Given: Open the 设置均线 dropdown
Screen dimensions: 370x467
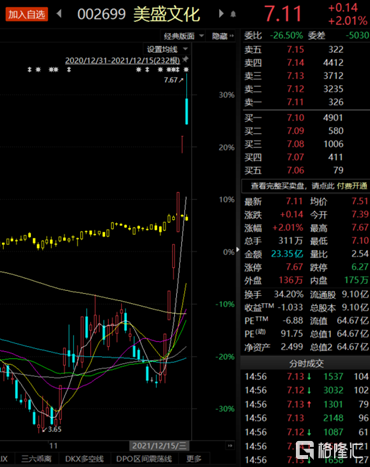Looking at the screenshot, I should (x=167, y=50).
